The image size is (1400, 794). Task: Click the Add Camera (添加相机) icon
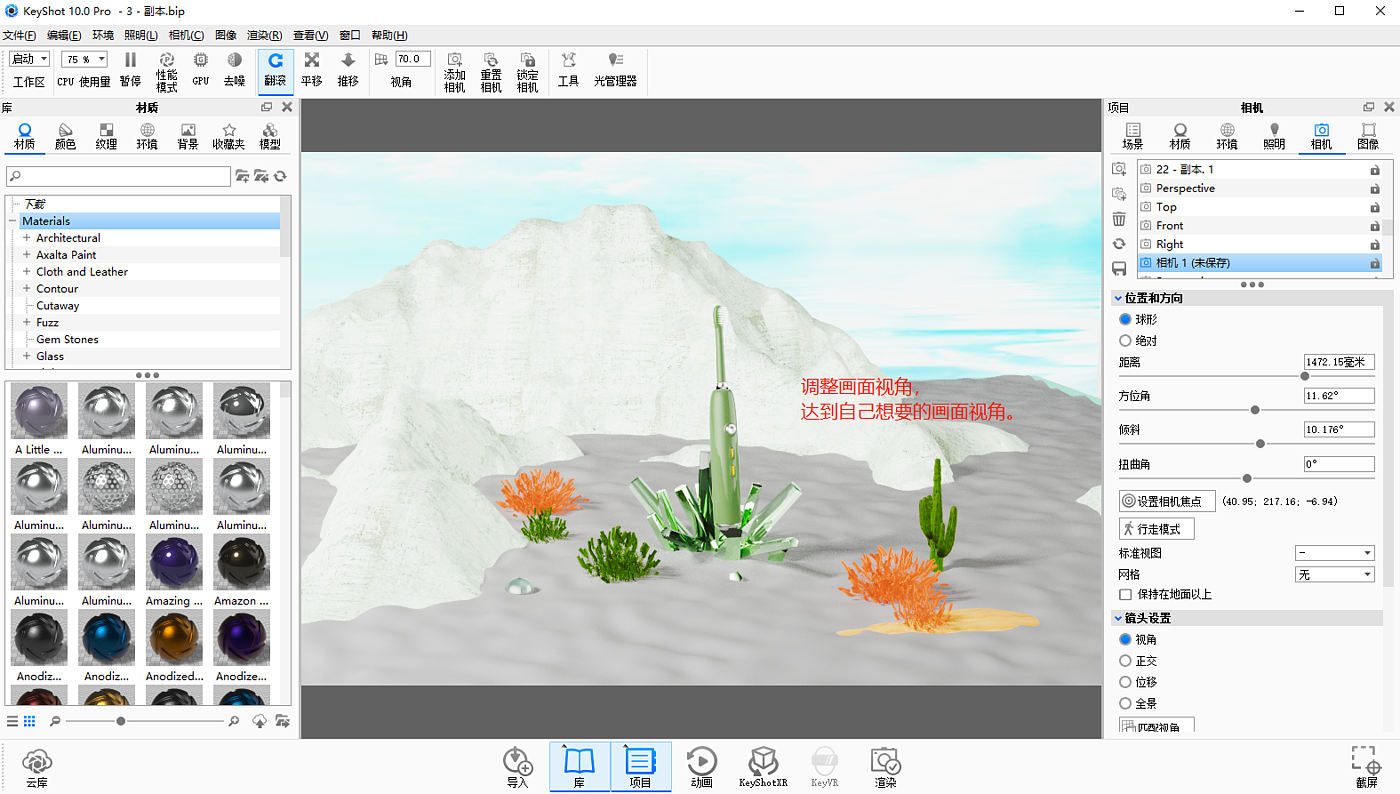pyautogui.click(x=454, y=70)
